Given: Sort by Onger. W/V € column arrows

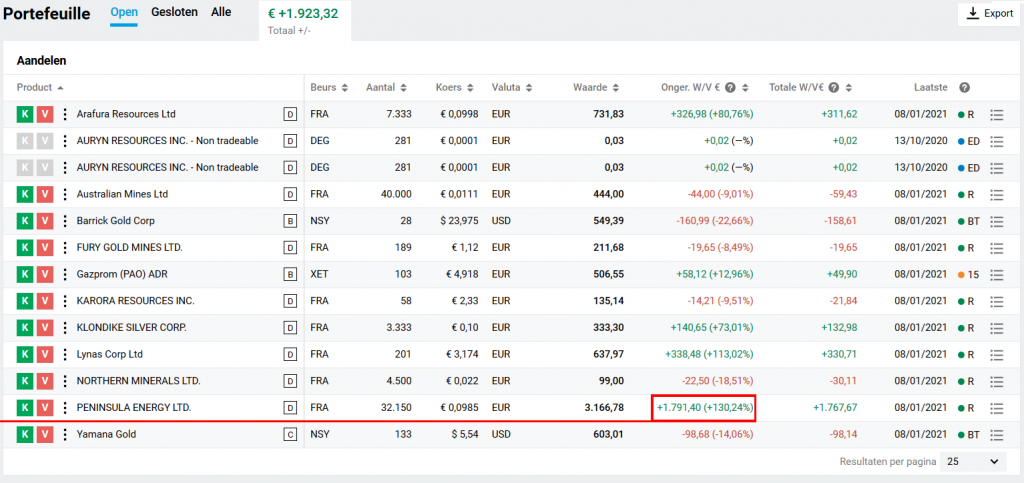Looking at the screenshot, I should [745, 87].
